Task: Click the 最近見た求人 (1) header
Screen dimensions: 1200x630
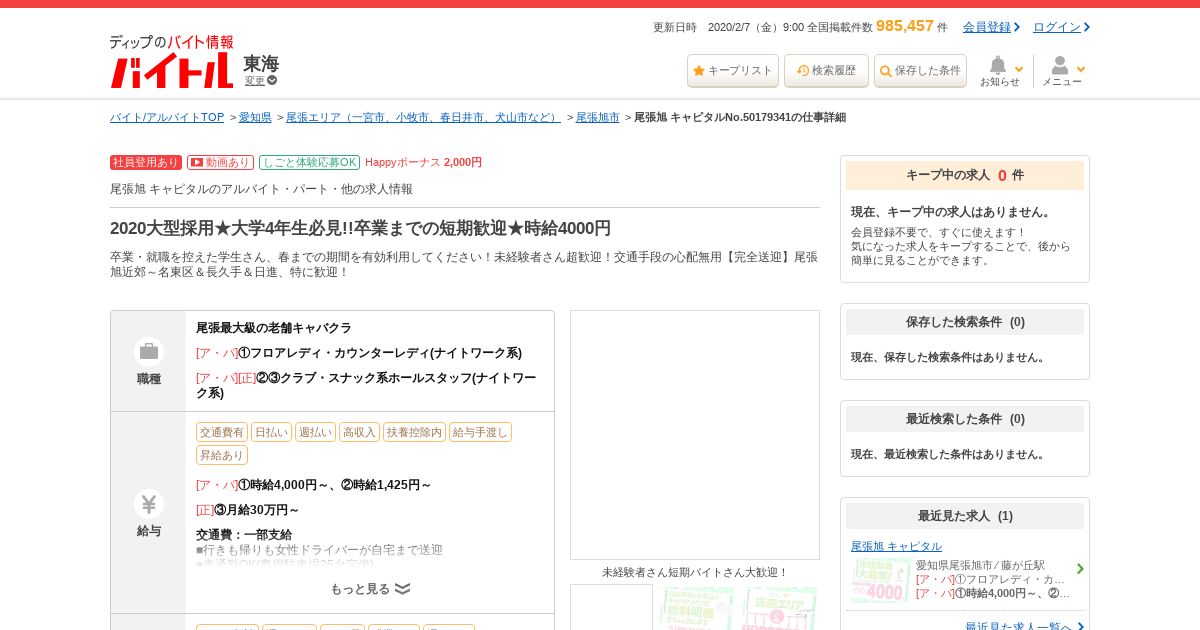Action: coord(965,516)
